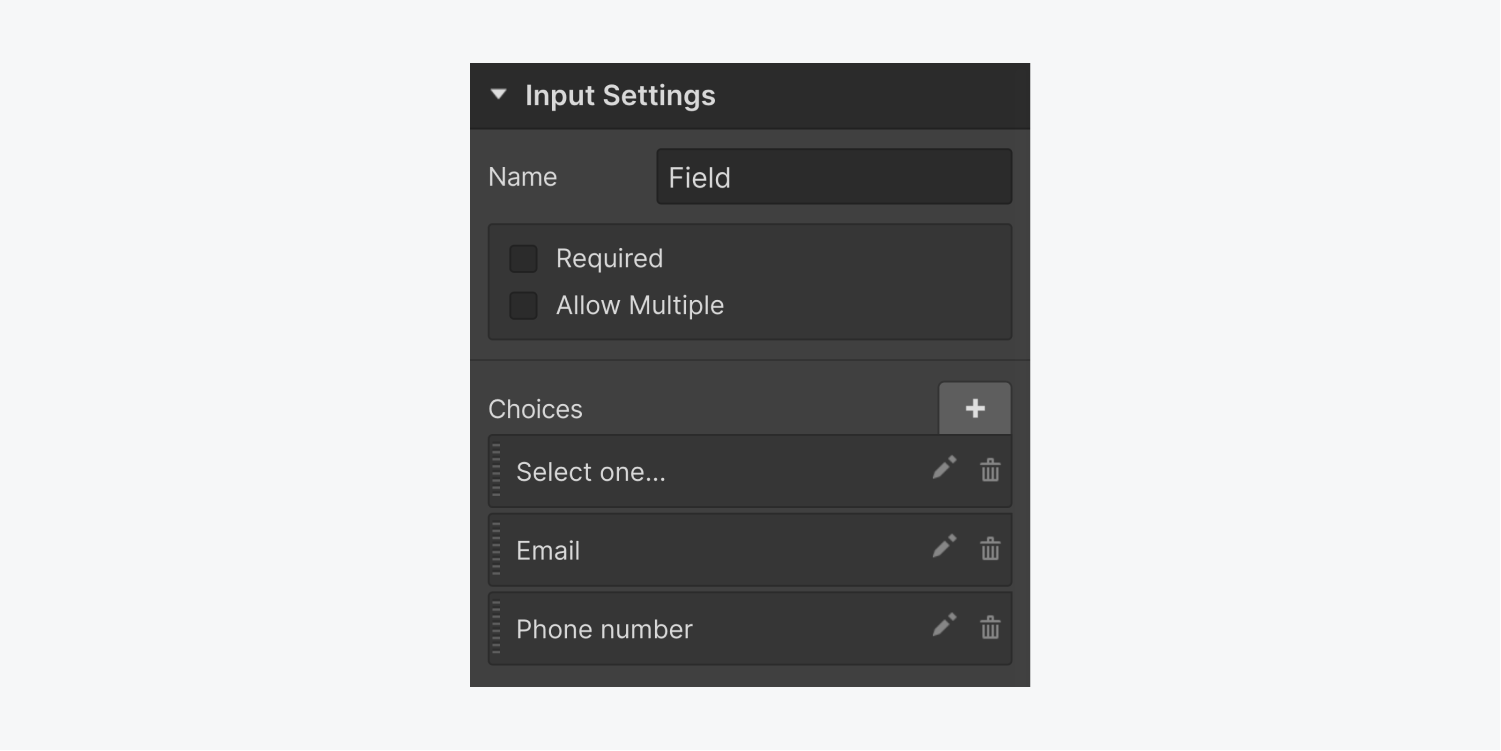Add a new choice using the plus icon

tap(974, 408)
